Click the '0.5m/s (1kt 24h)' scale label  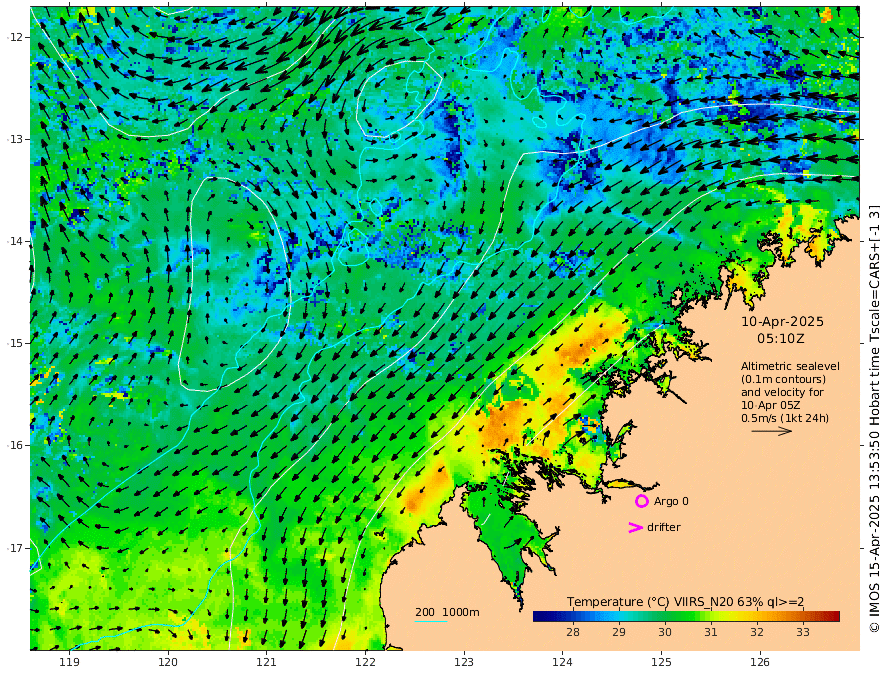(x=785, y=418)
